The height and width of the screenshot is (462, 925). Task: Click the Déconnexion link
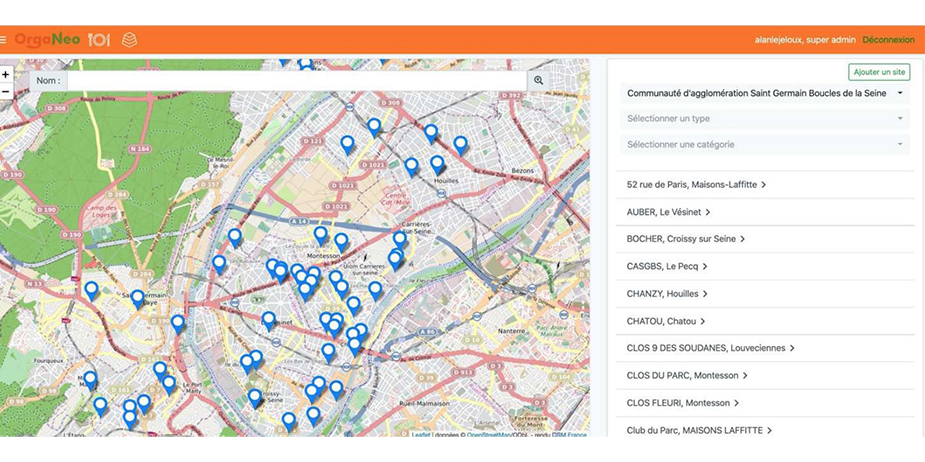click(888, 40)
